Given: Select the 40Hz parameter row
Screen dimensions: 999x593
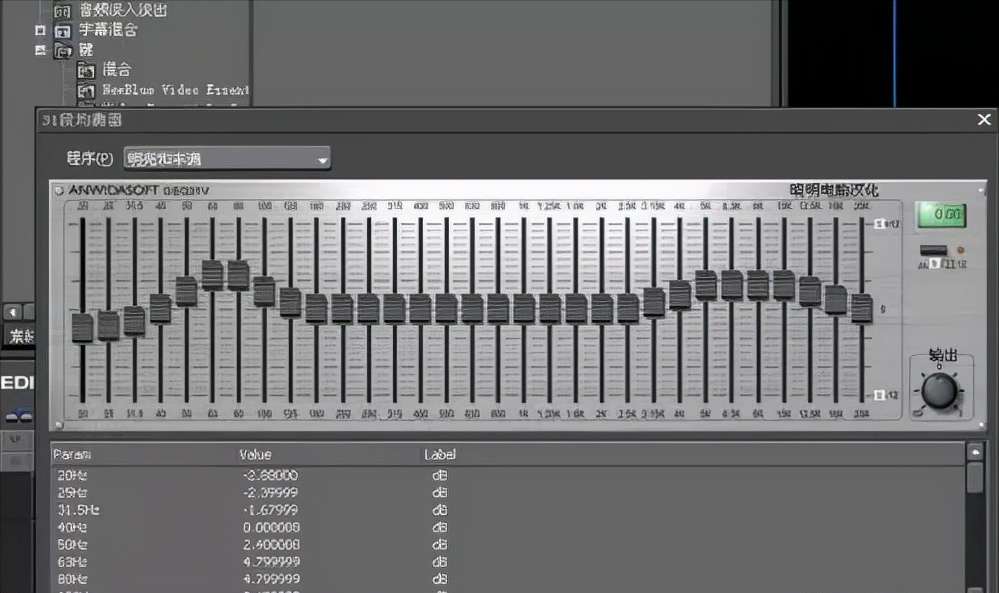Looking at the screenshot, I should (72, 527).
